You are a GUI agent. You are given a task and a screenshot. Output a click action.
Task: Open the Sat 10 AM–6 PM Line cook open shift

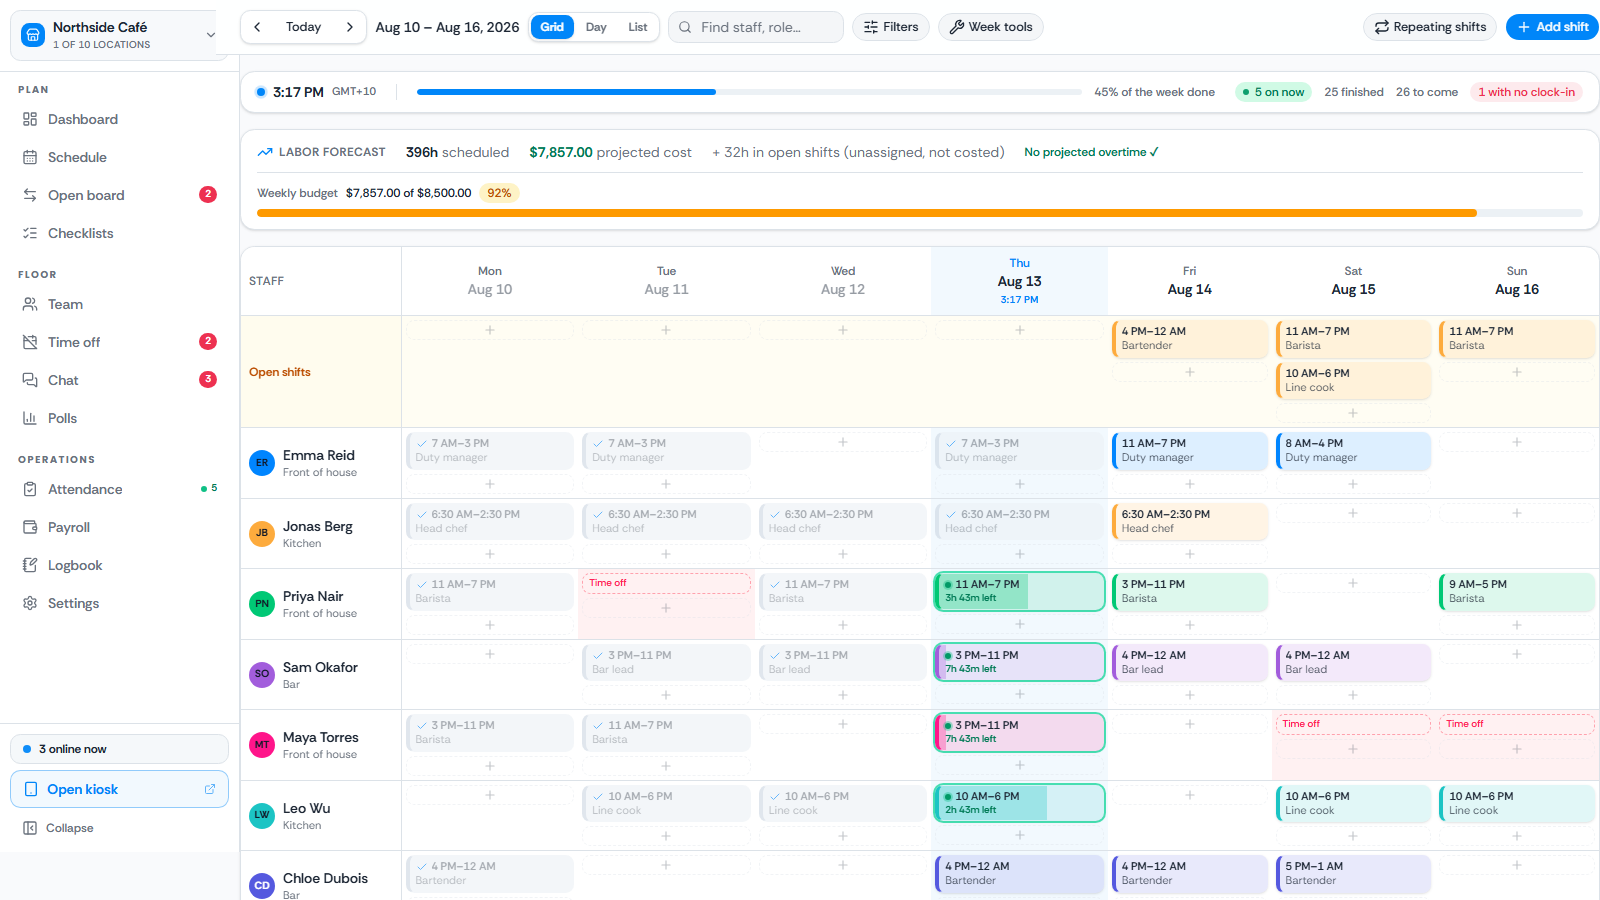[x=1353, y=380]
